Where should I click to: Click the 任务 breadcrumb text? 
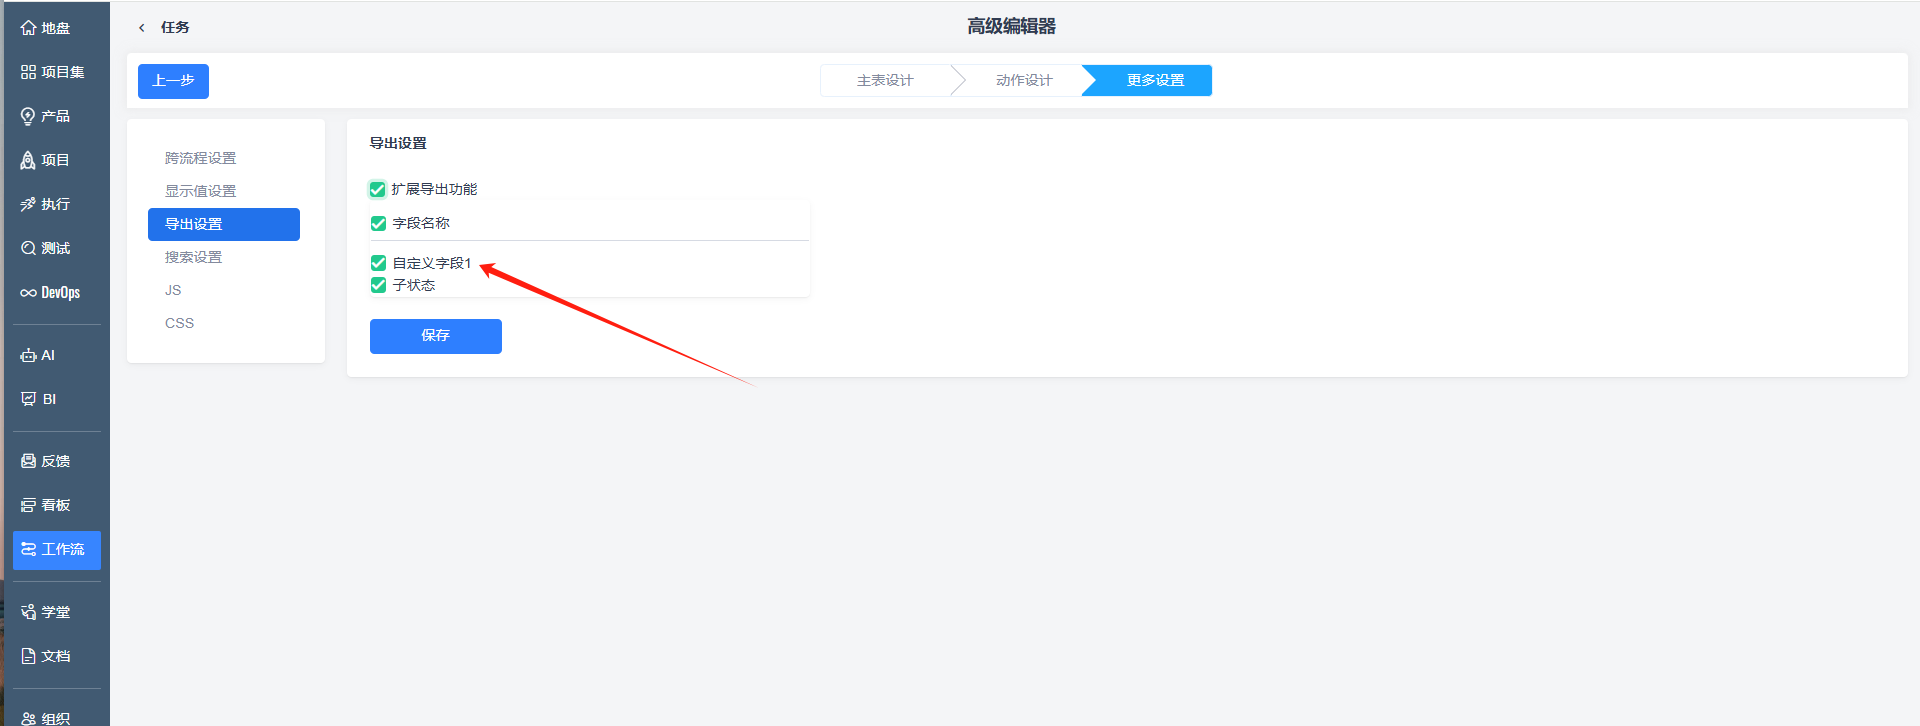click(175, 28)
